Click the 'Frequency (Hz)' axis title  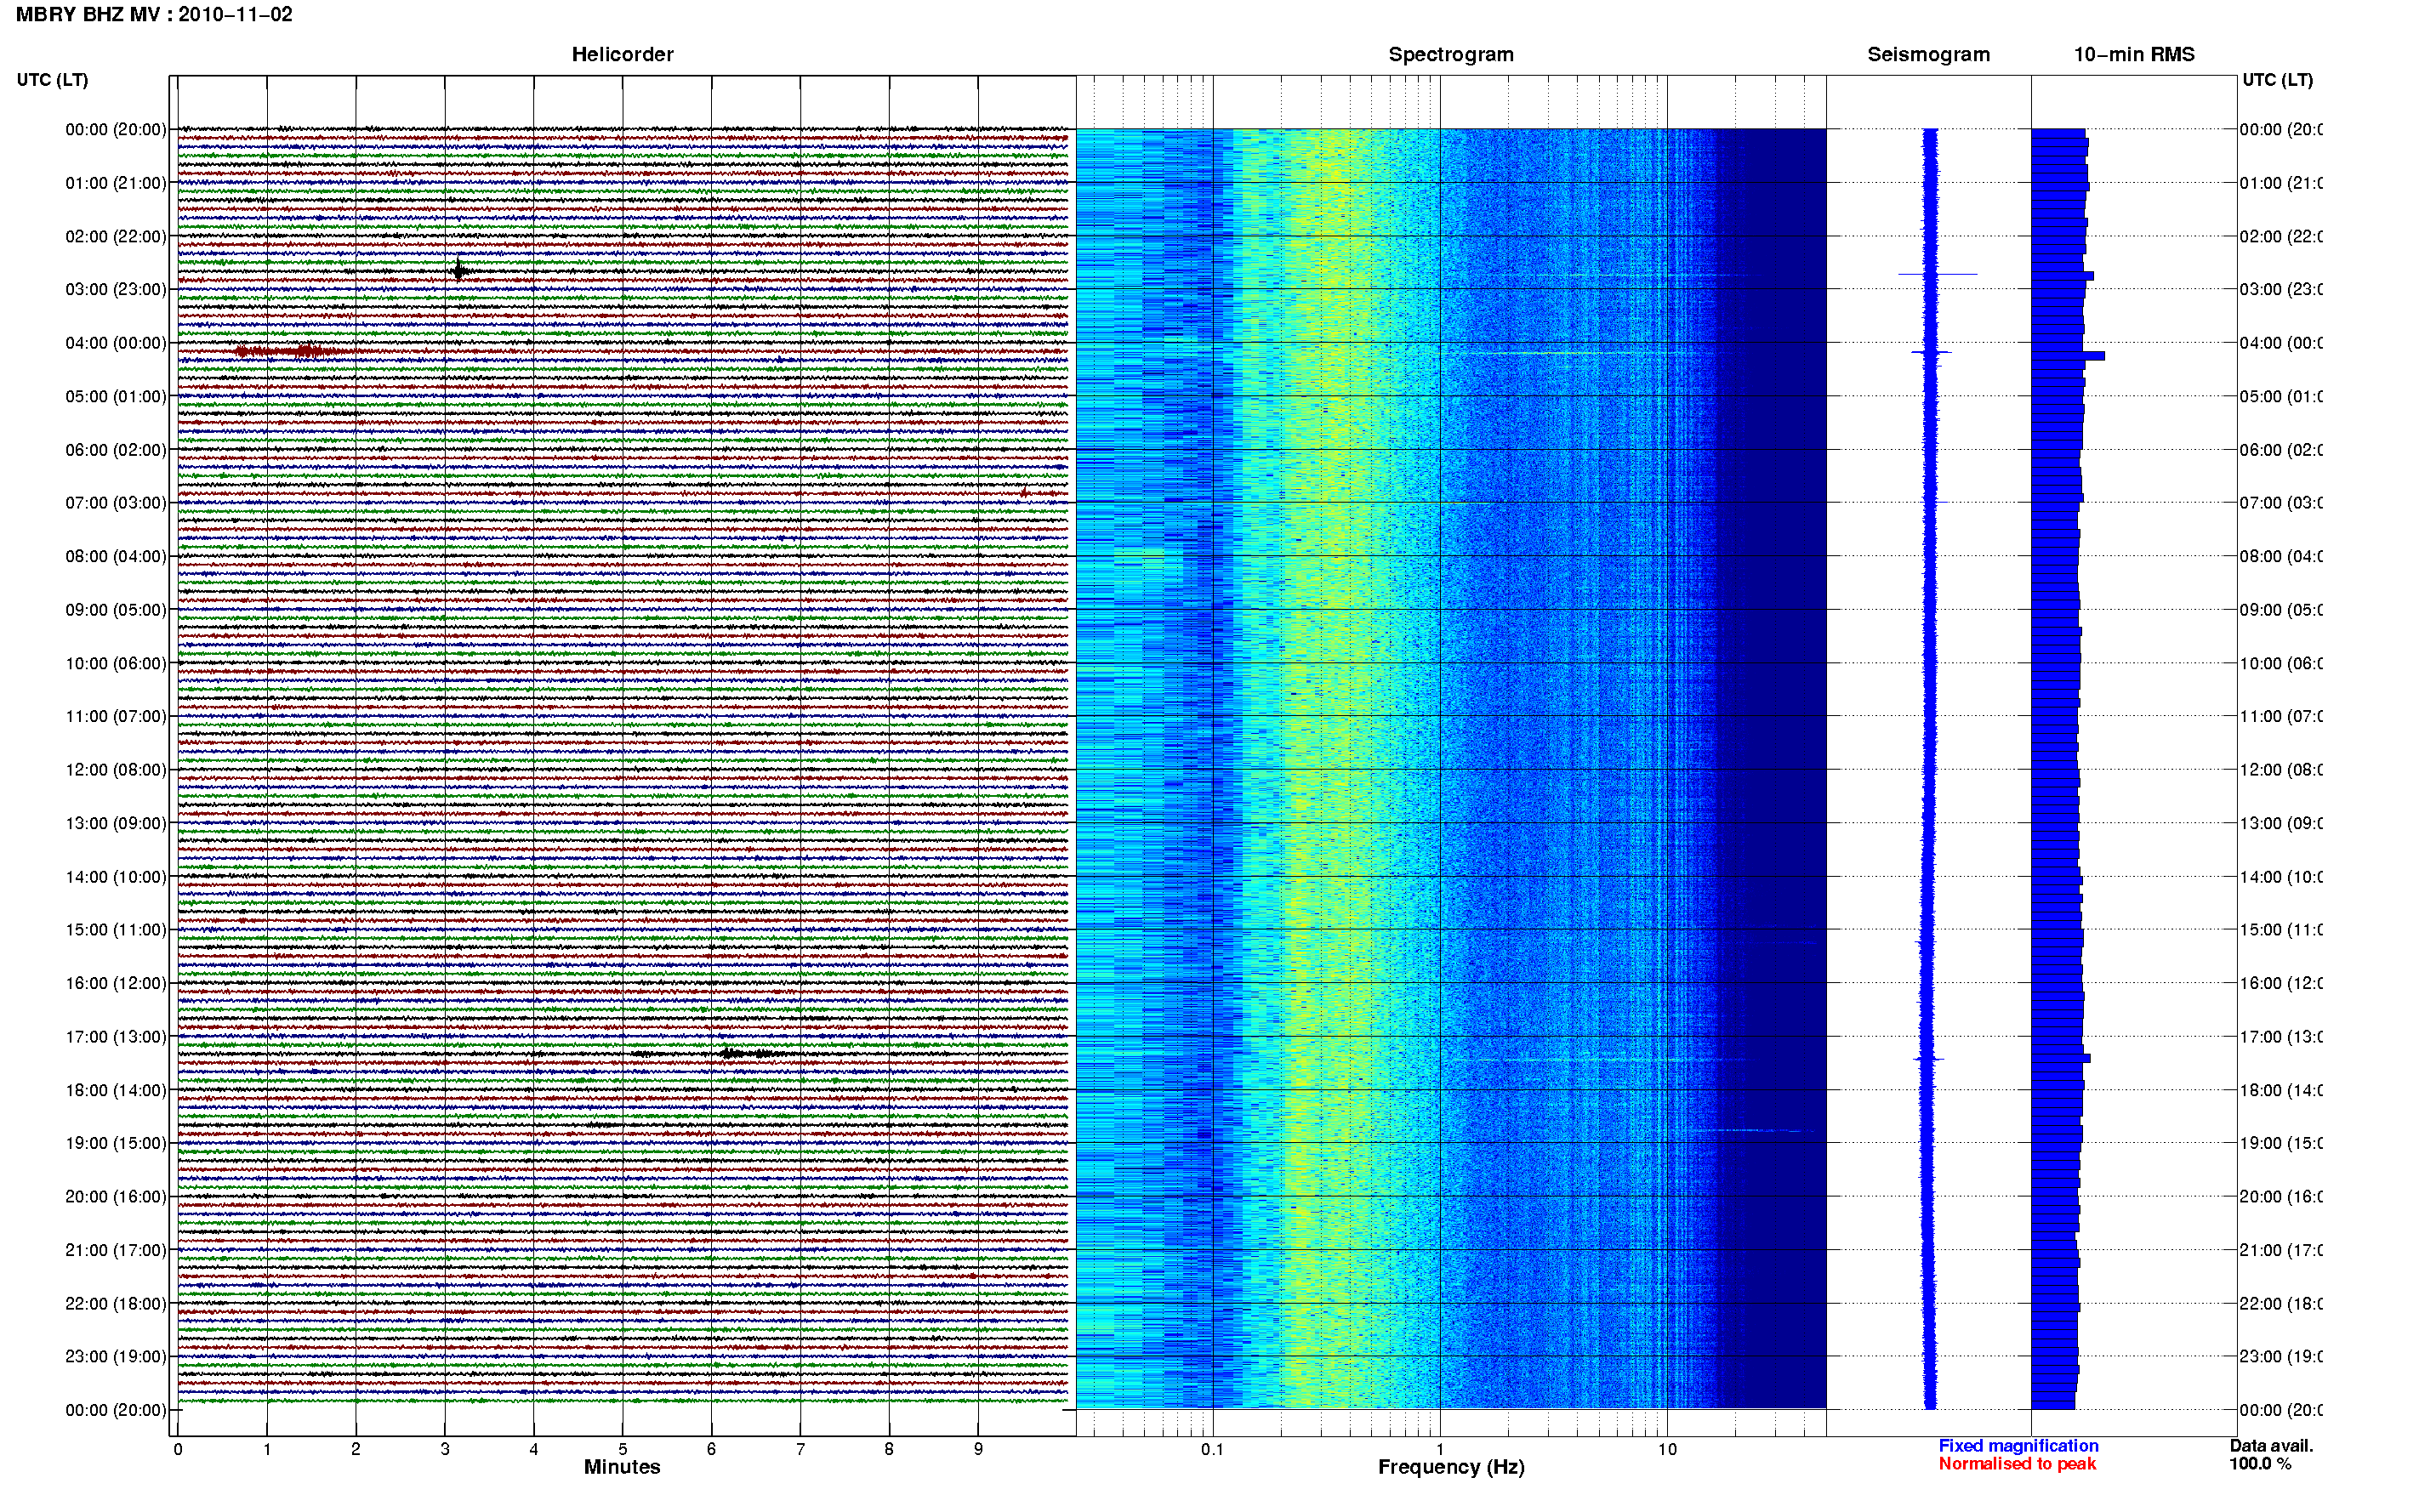1451,1467
